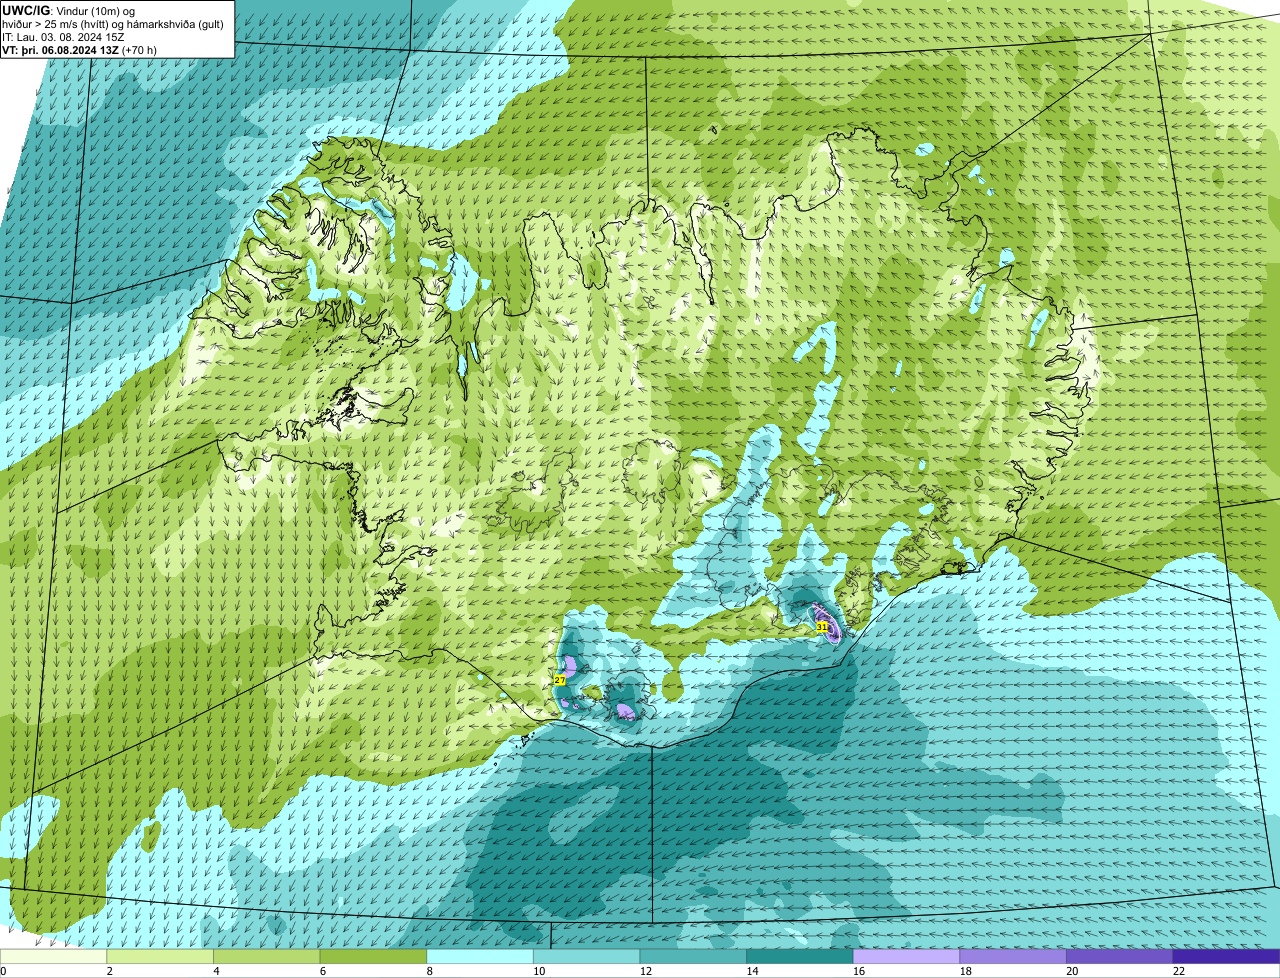Select the 18–20 m/s purple legend swatch
Screen dimensions: 1280x978
(x=1013, y=956)
